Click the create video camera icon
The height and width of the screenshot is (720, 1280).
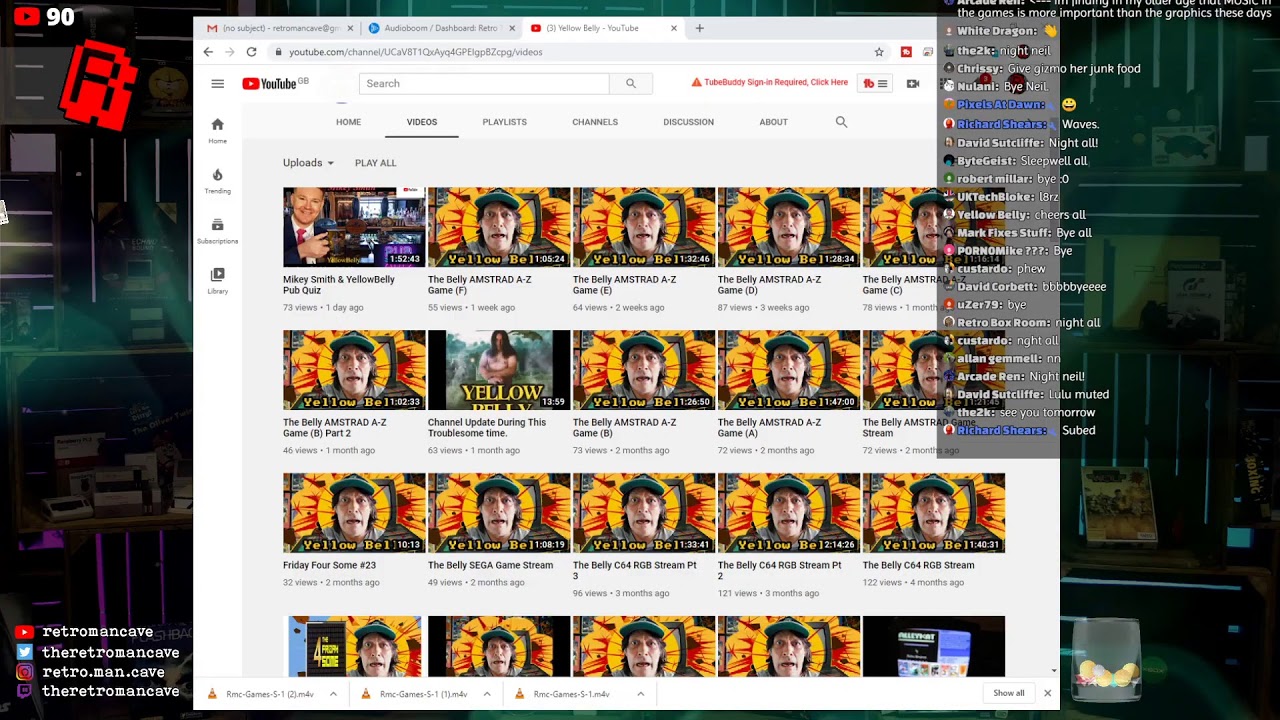[913, 84]
